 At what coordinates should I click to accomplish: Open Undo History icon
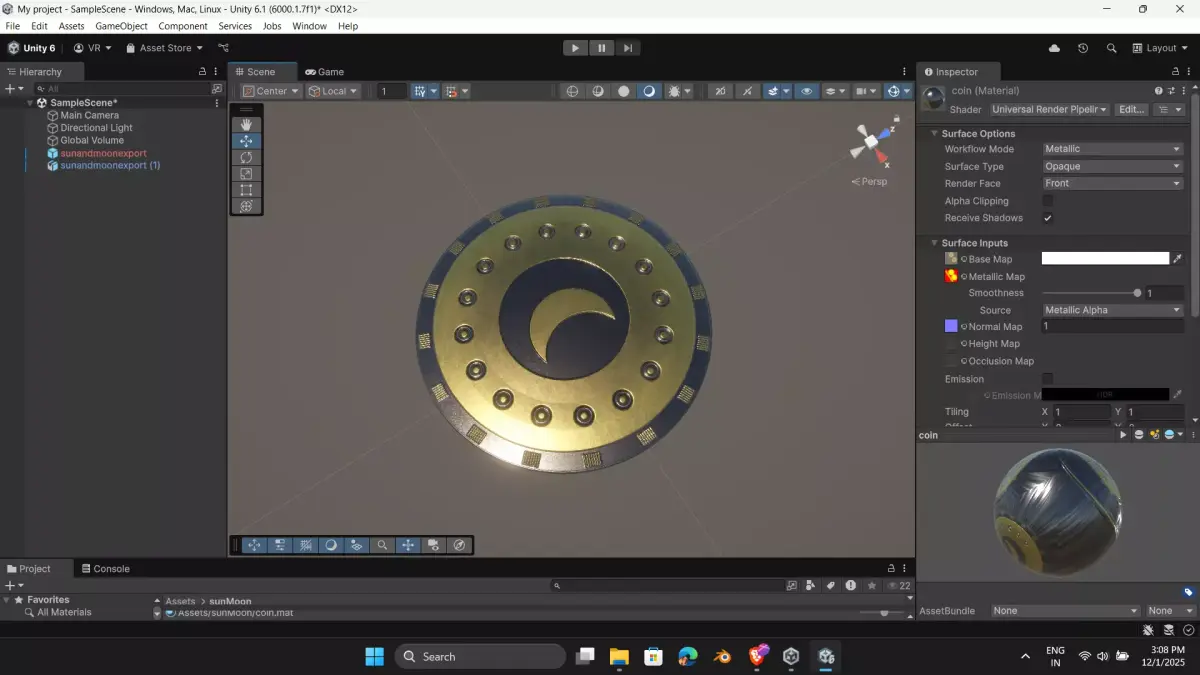click(x=1083, y=48)
